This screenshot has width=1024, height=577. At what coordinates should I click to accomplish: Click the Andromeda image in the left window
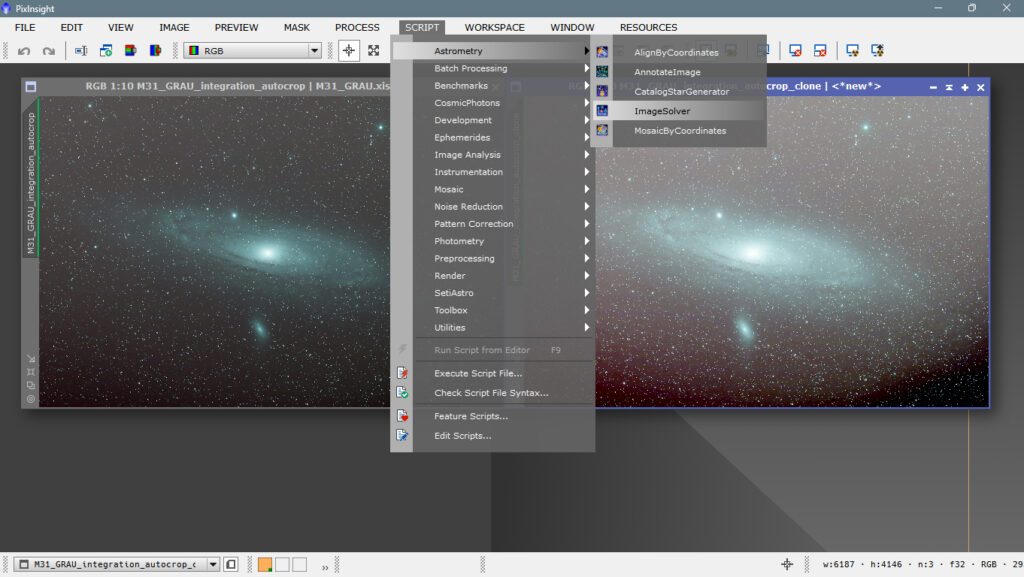pos(214,251)
